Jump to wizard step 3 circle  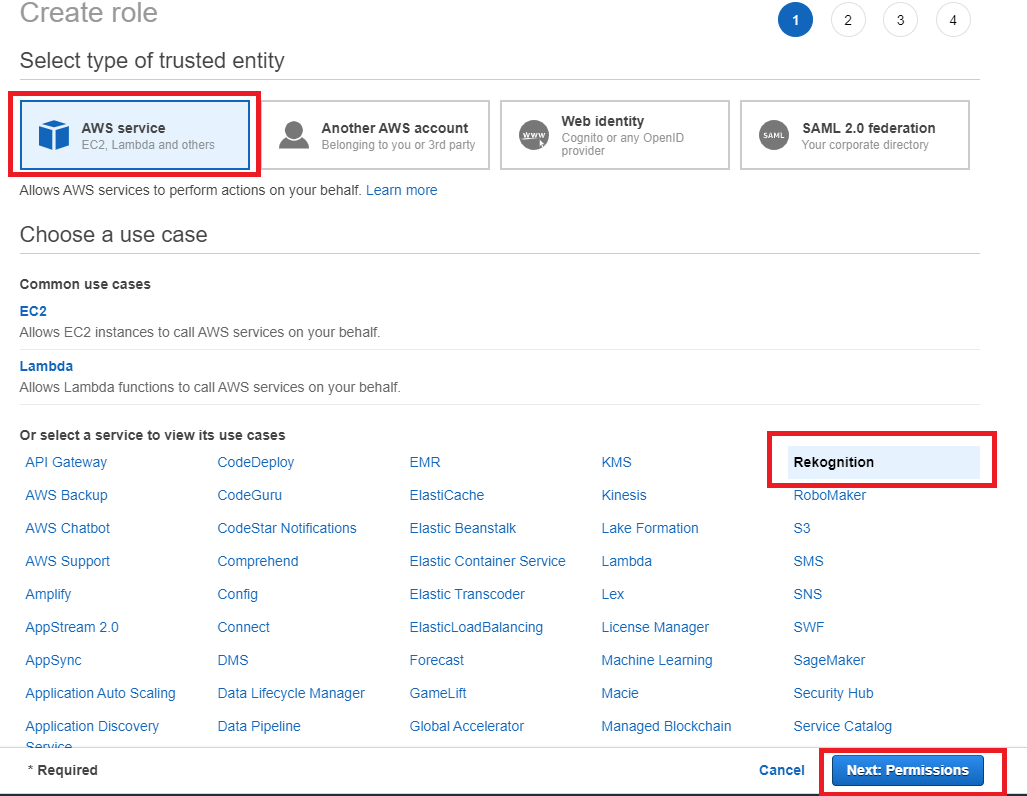[x=900, y=20]
